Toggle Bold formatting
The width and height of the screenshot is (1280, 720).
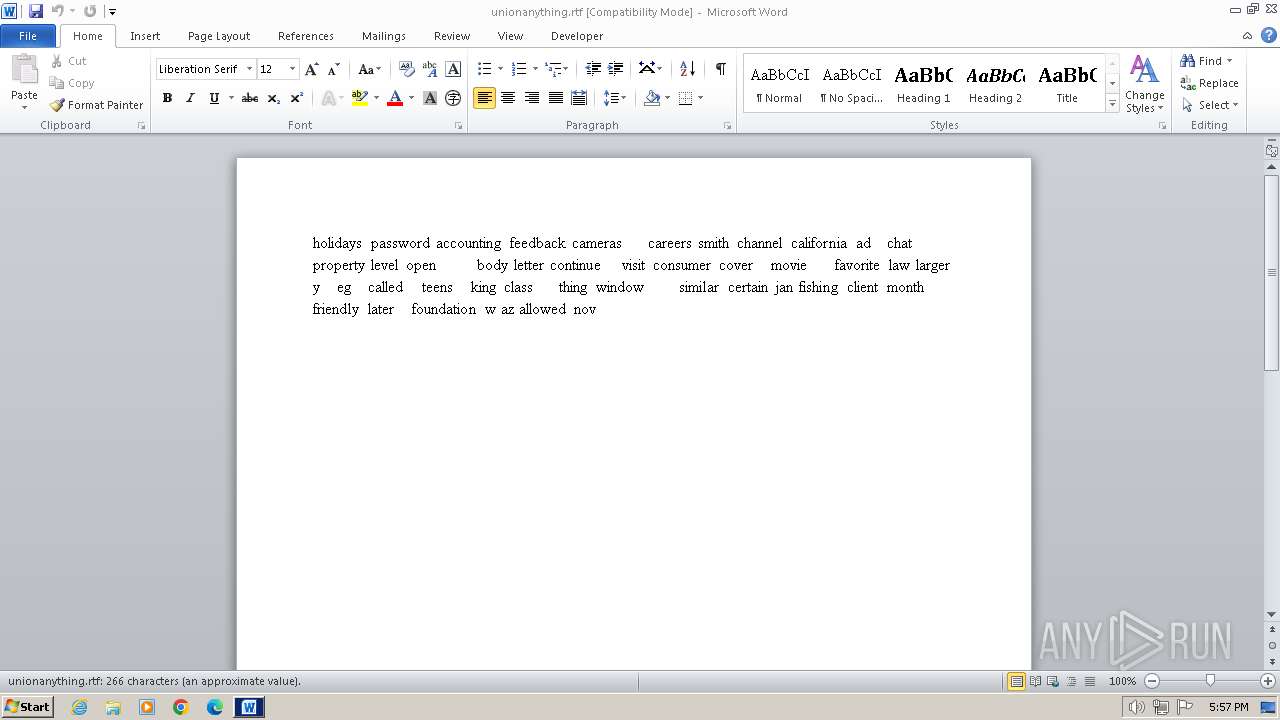167,98
